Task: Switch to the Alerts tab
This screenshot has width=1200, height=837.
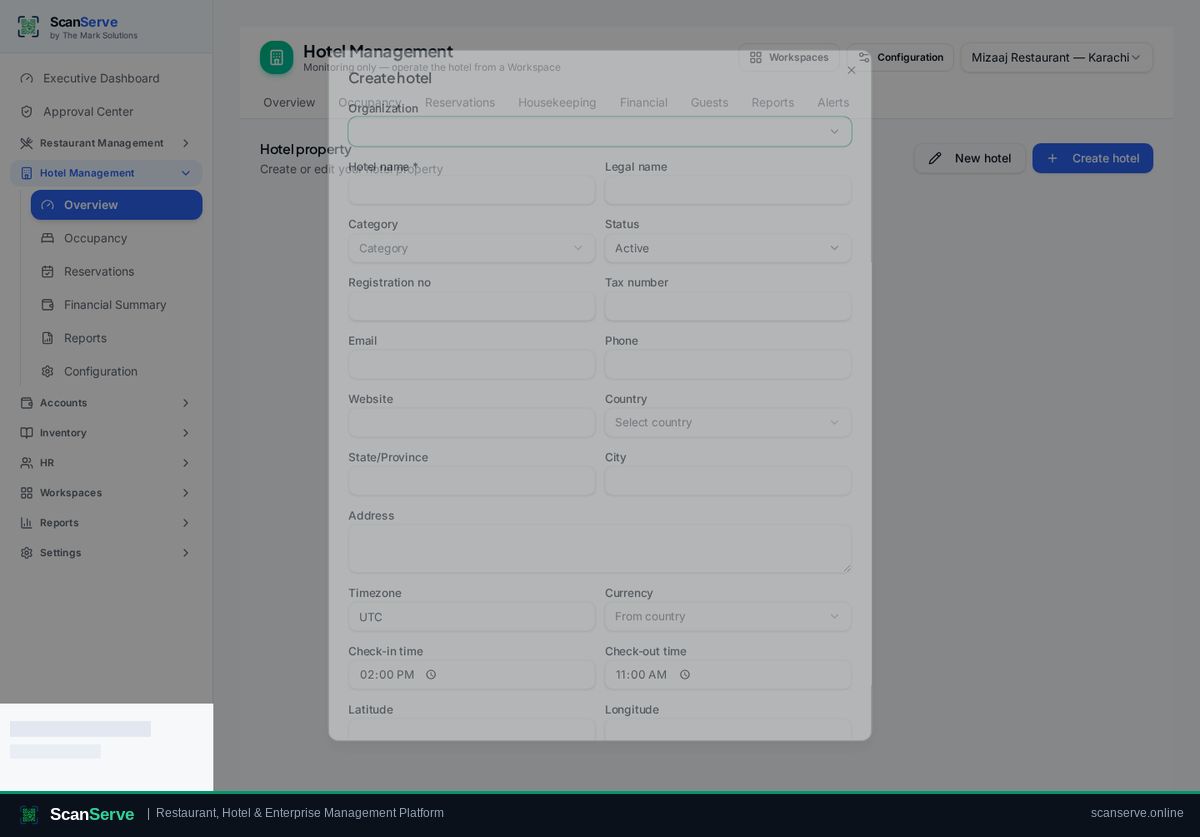Action: pos(833,102)
